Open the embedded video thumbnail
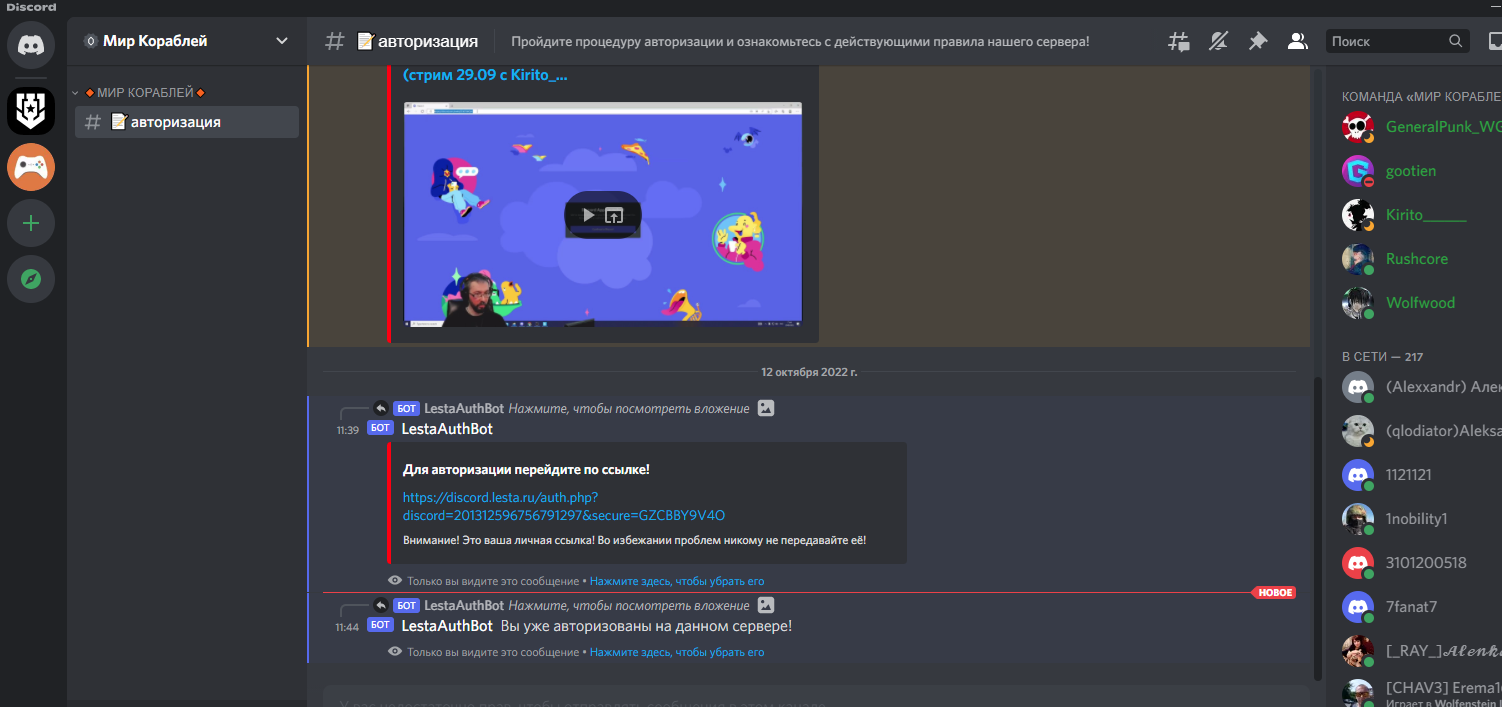Screen dimensions: 1502x707 [x=603, y=214]
